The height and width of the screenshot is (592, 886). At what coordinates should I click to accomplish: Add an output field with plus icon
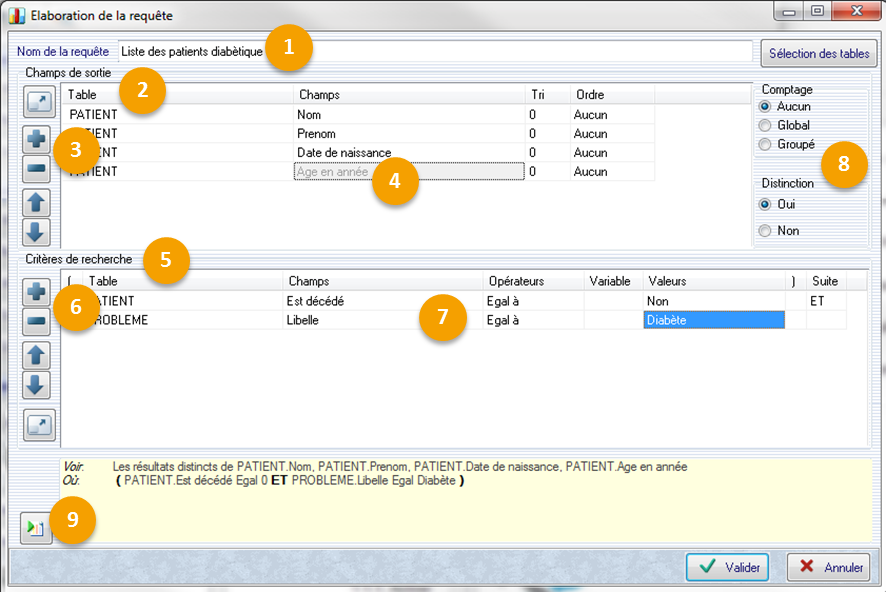tap(37, 139)
